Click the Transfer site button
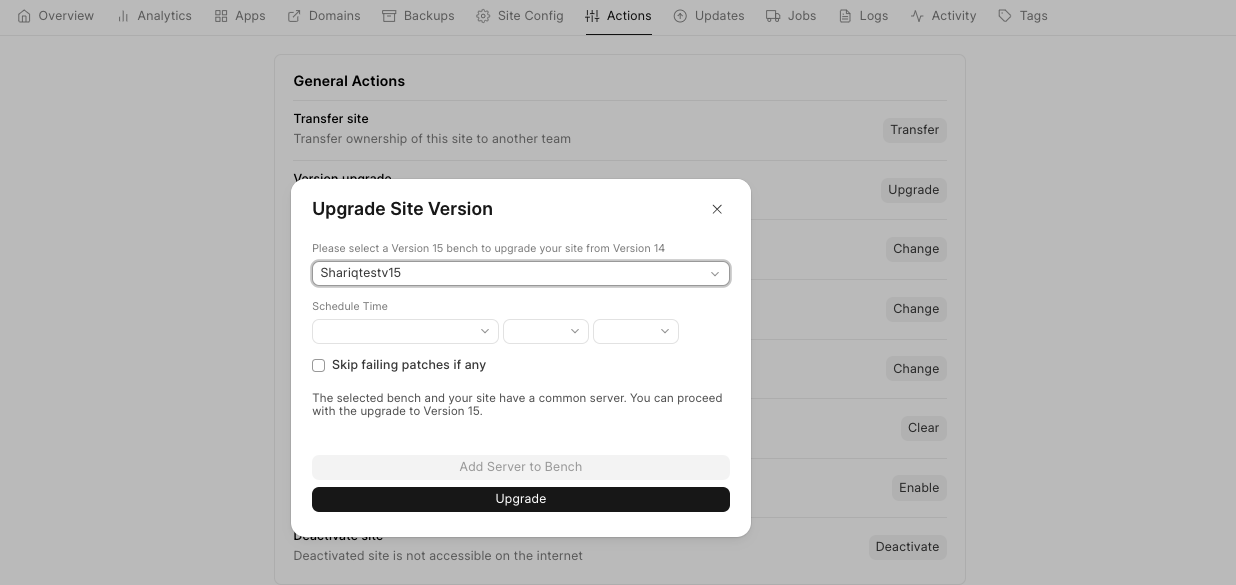1236x585 pixels. click(x=914, y=130)
